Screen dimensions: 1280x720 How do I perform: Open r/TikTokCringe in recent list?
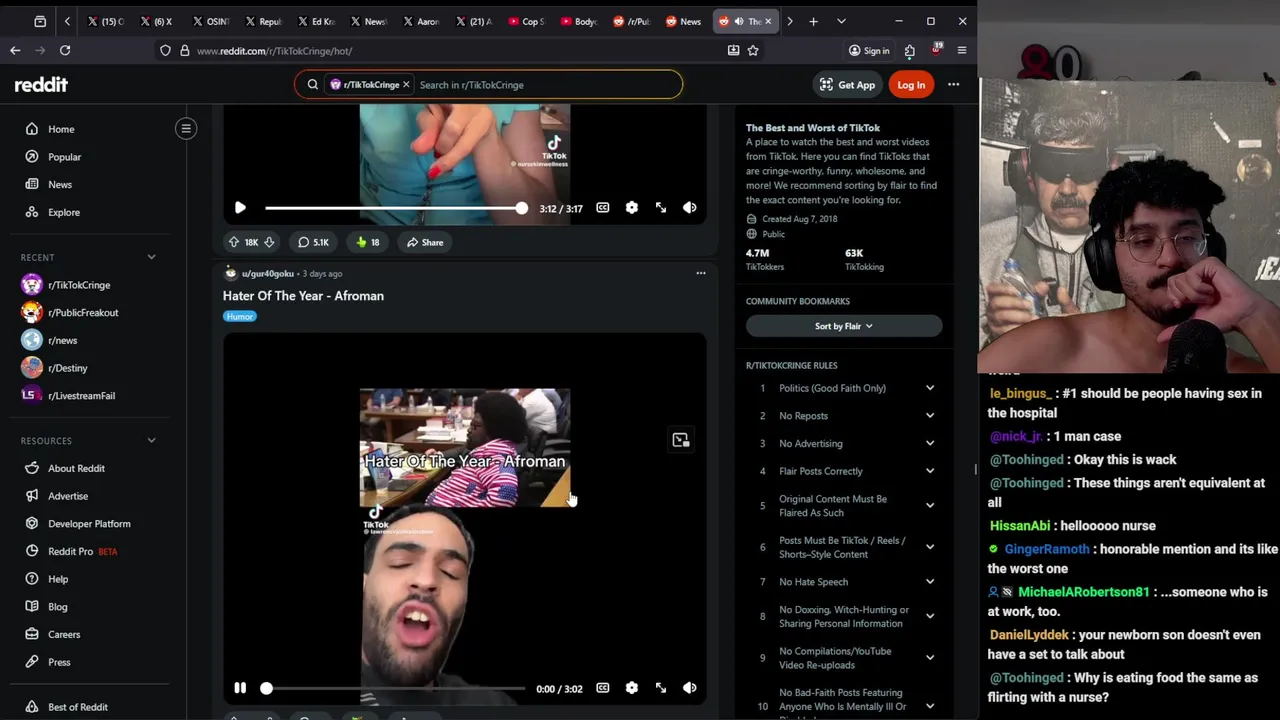79,285
